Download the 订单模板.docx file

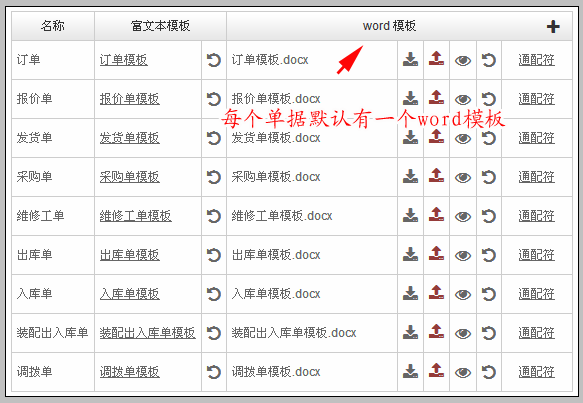pos(410,59)
